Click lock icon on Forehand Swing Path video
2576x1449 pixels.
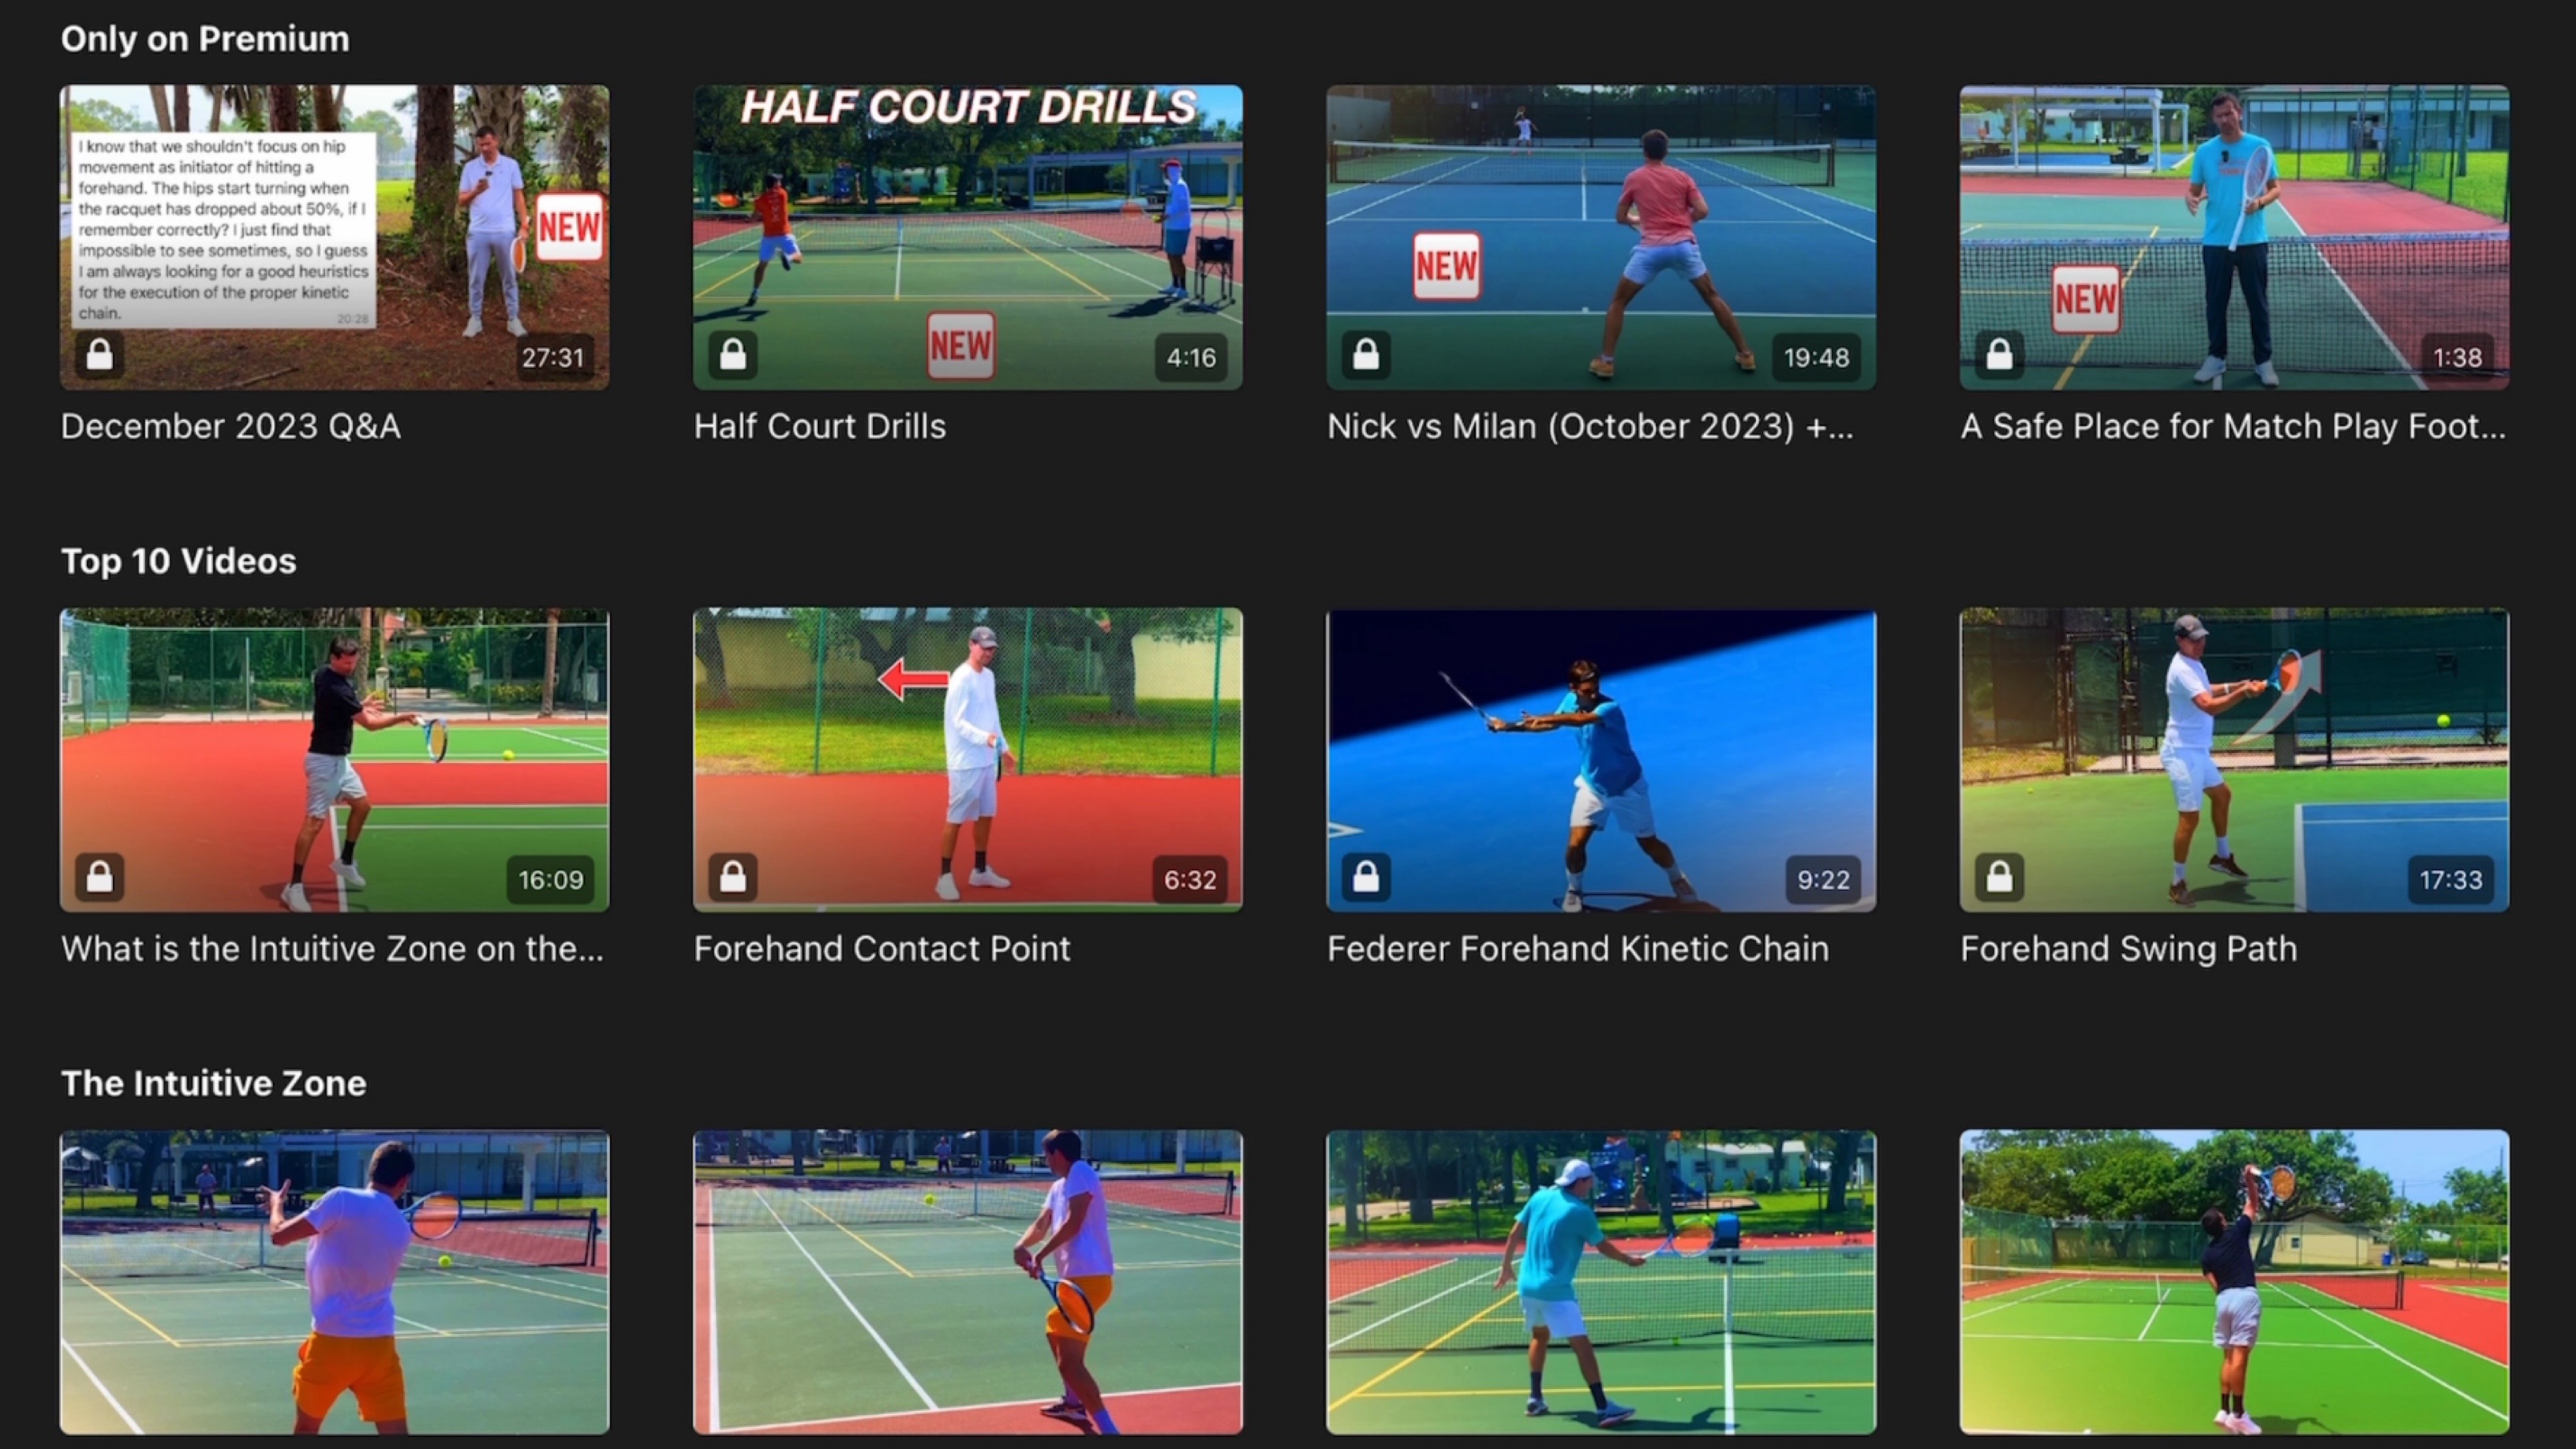tap(1998, 878)
